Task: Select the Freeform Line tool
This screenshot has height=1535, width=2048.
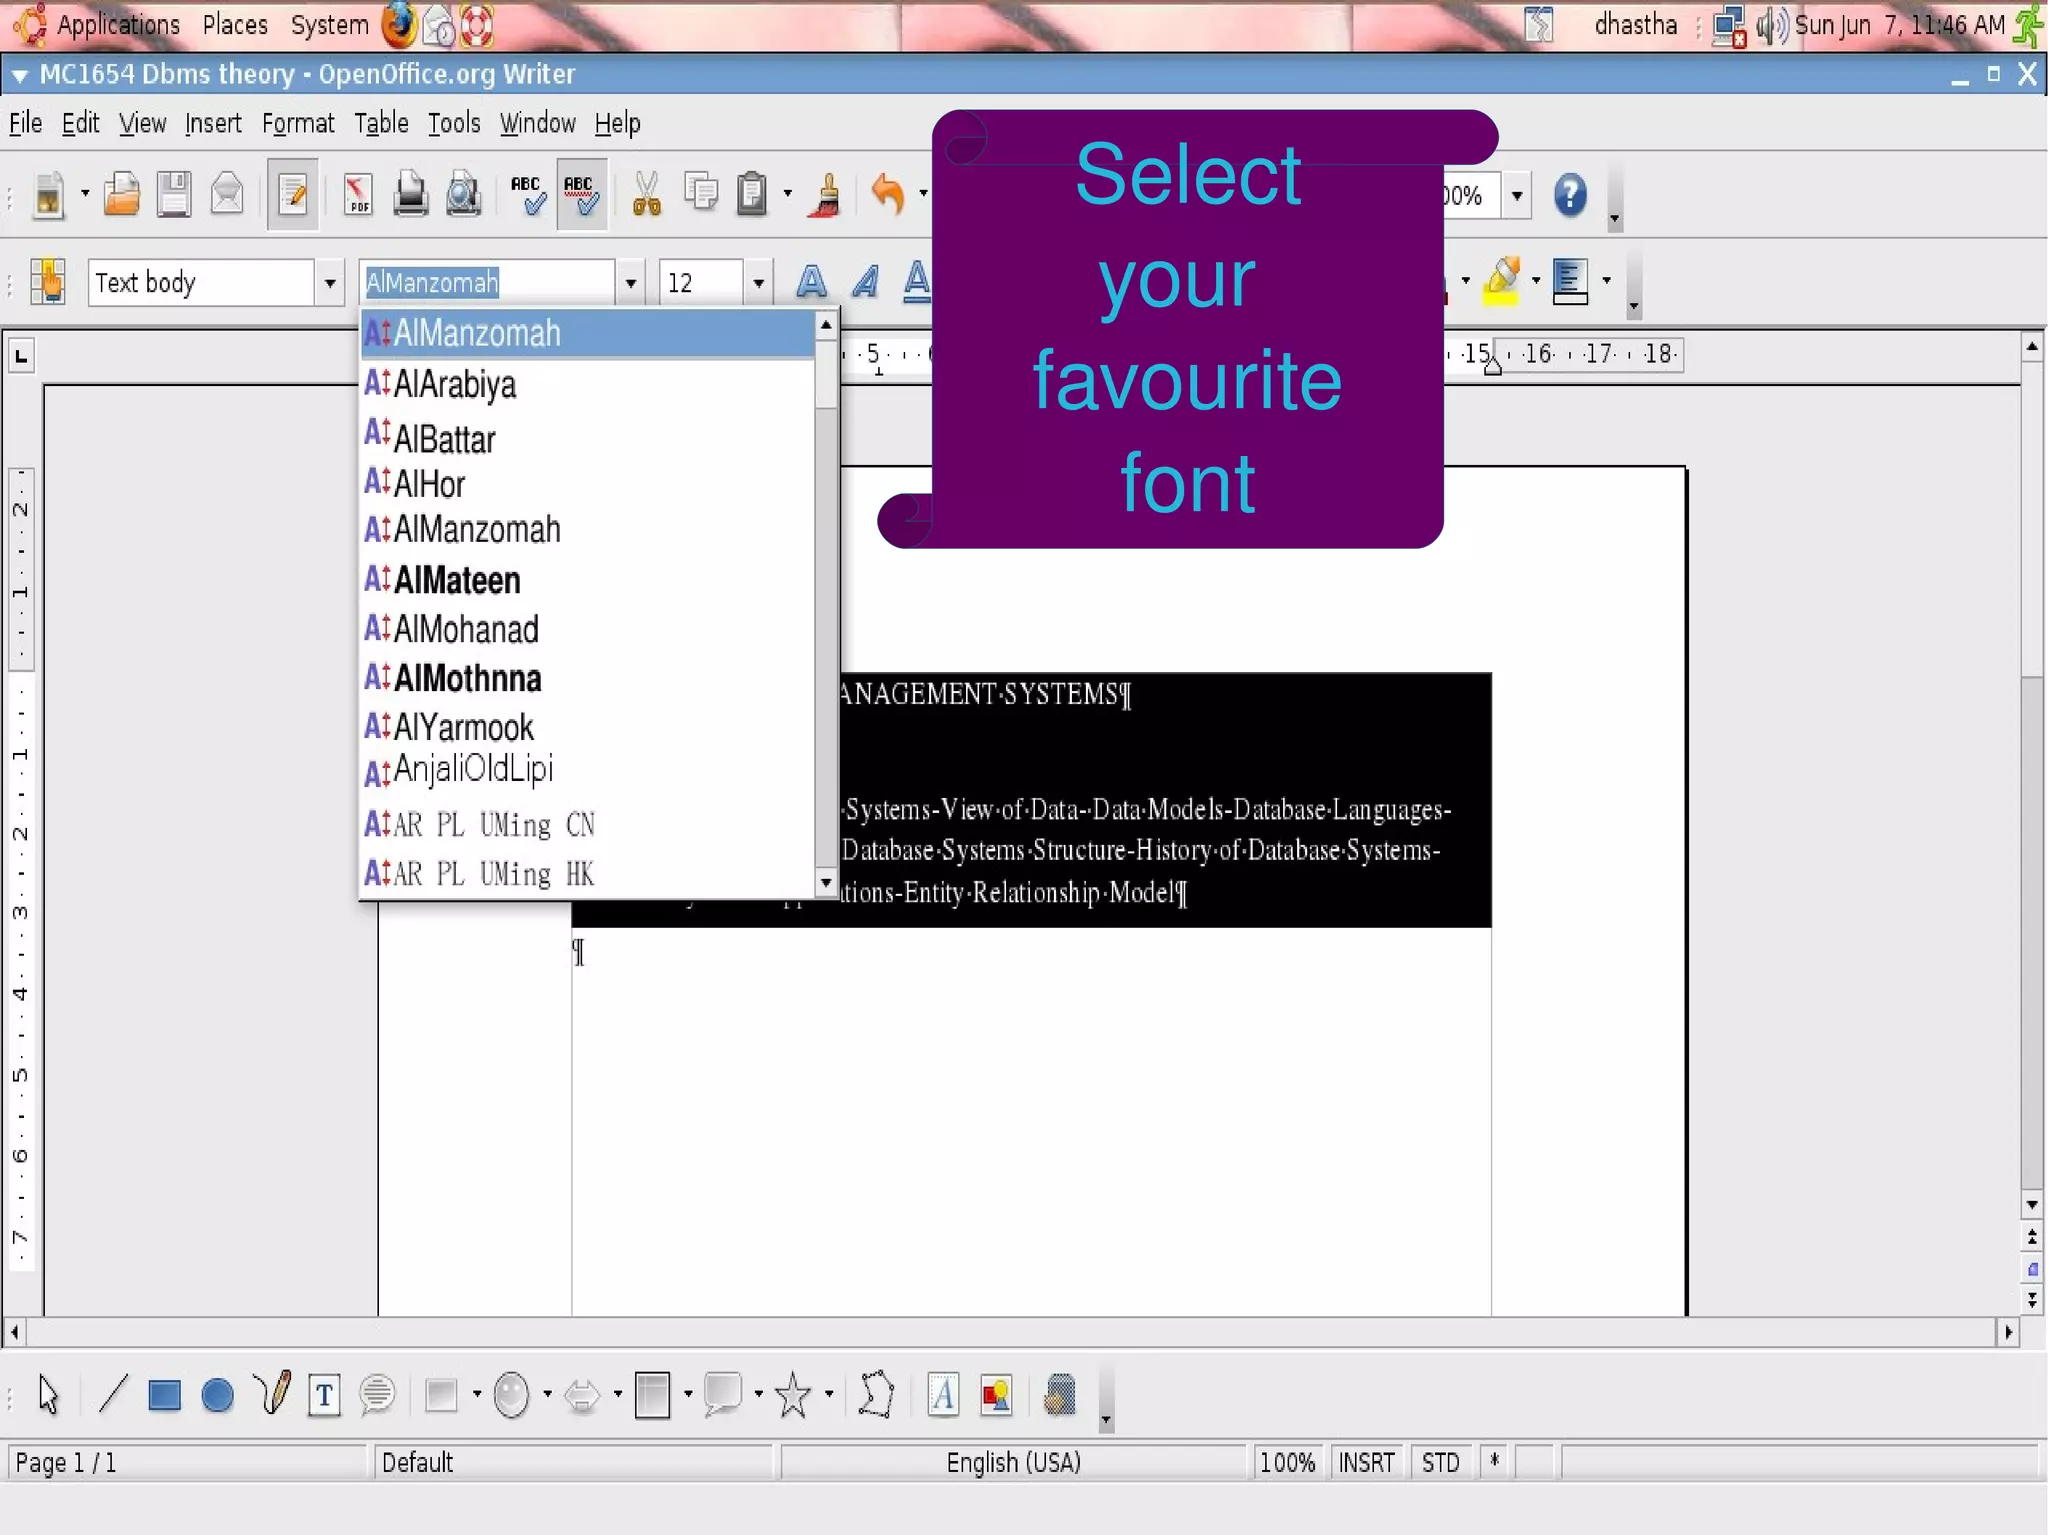Action: click(271, 1393)
